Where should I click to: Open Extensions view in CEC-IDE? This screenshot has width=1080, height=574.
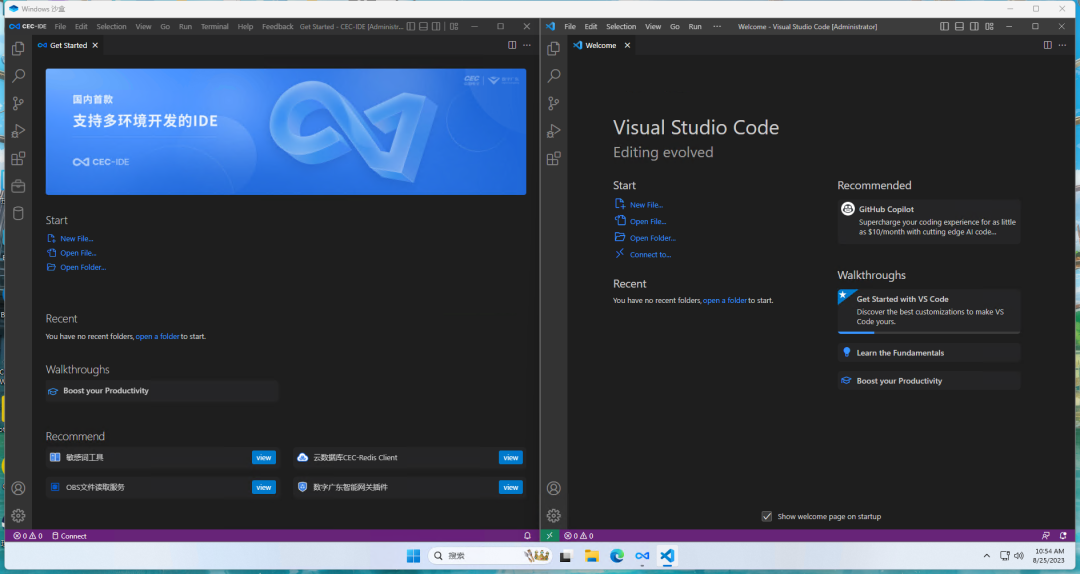(x=19, y=158)
